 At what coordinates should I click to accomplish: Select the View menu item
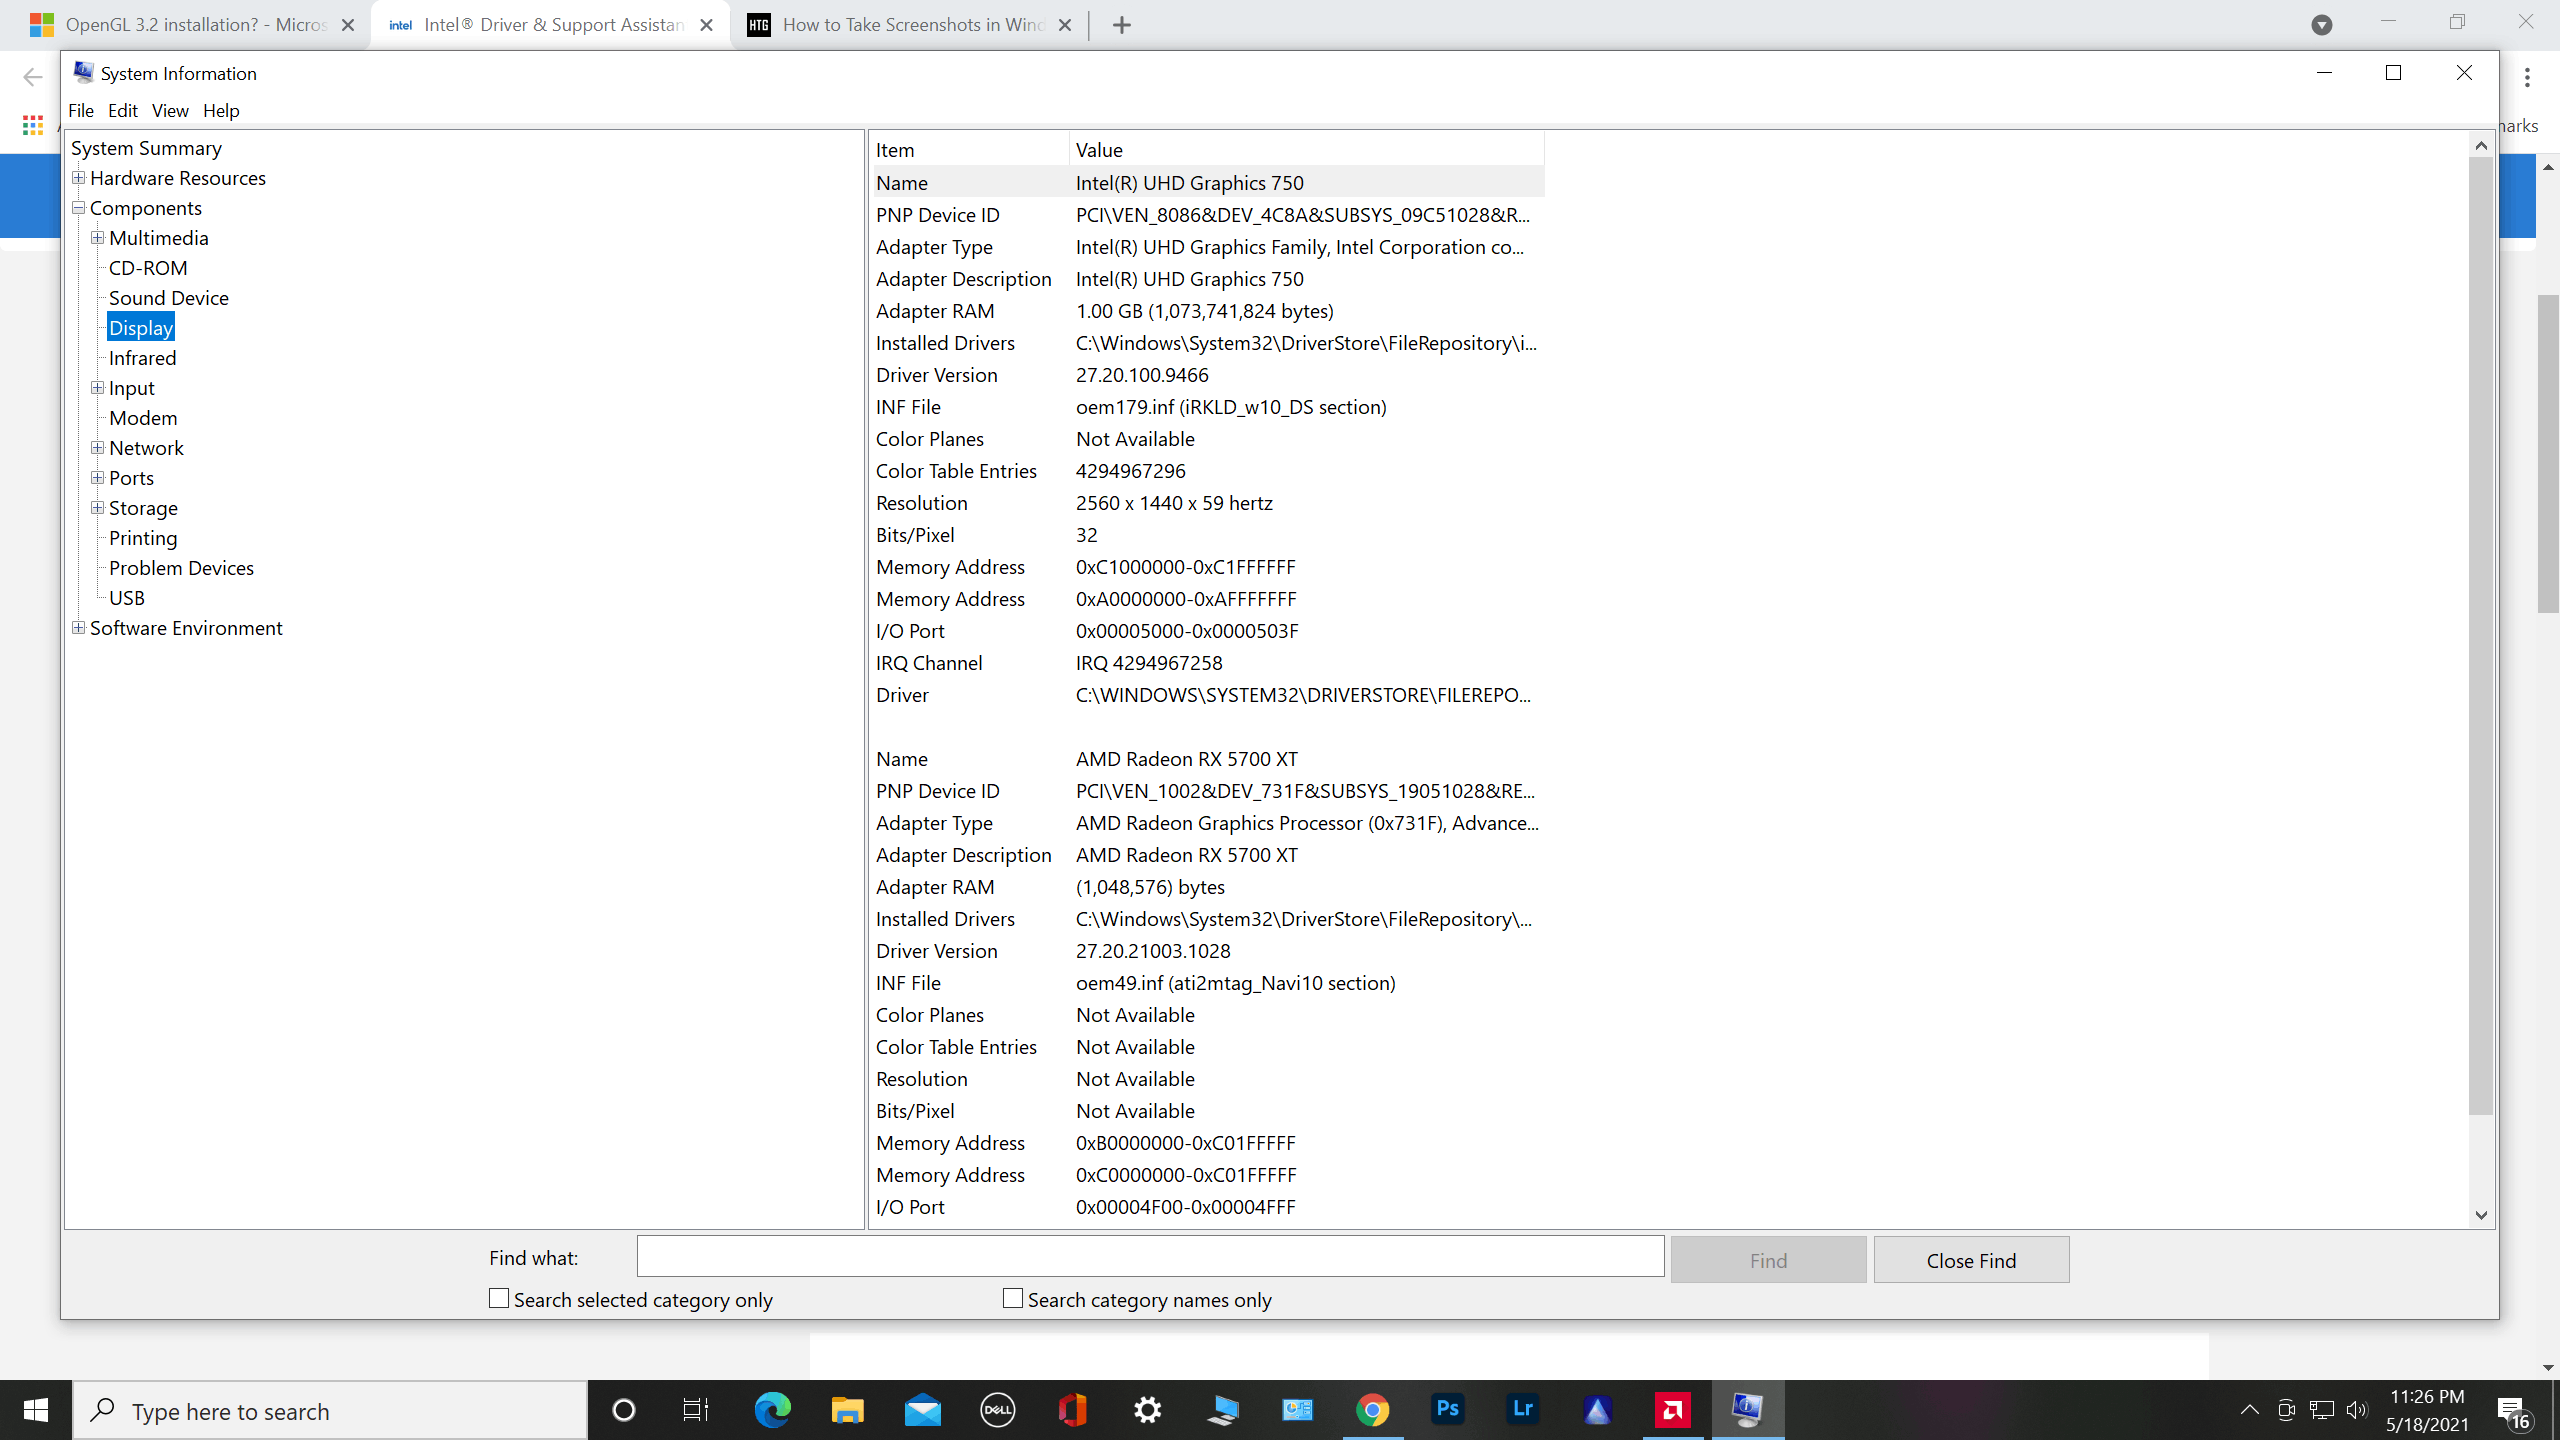(x=169, y=111)
